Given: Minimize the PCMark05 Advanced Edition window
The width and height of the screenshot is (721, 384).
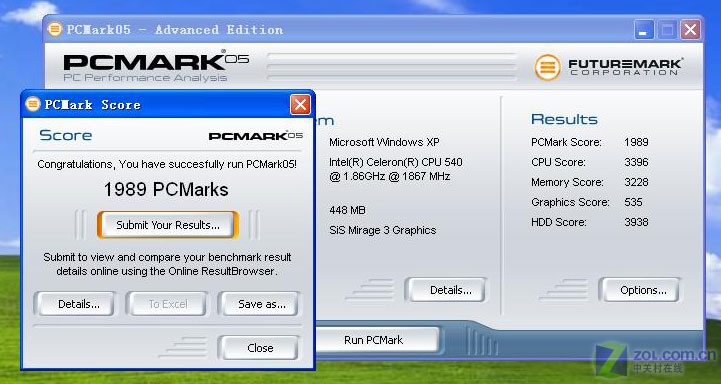Looking at the screenshot, I should pos(644,30).
